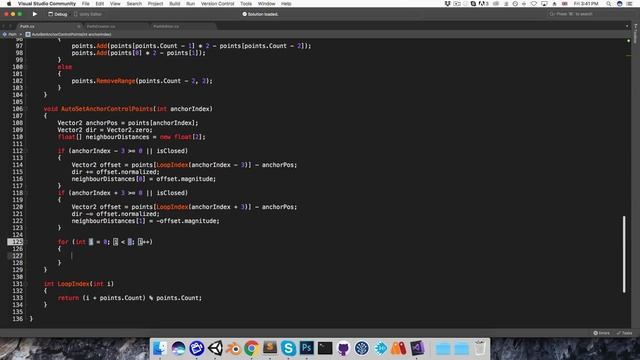This screenshot has width=640, height=360.
Task: Click the editor vertical scrollbar thumb
Action: [x=624, y=254]
